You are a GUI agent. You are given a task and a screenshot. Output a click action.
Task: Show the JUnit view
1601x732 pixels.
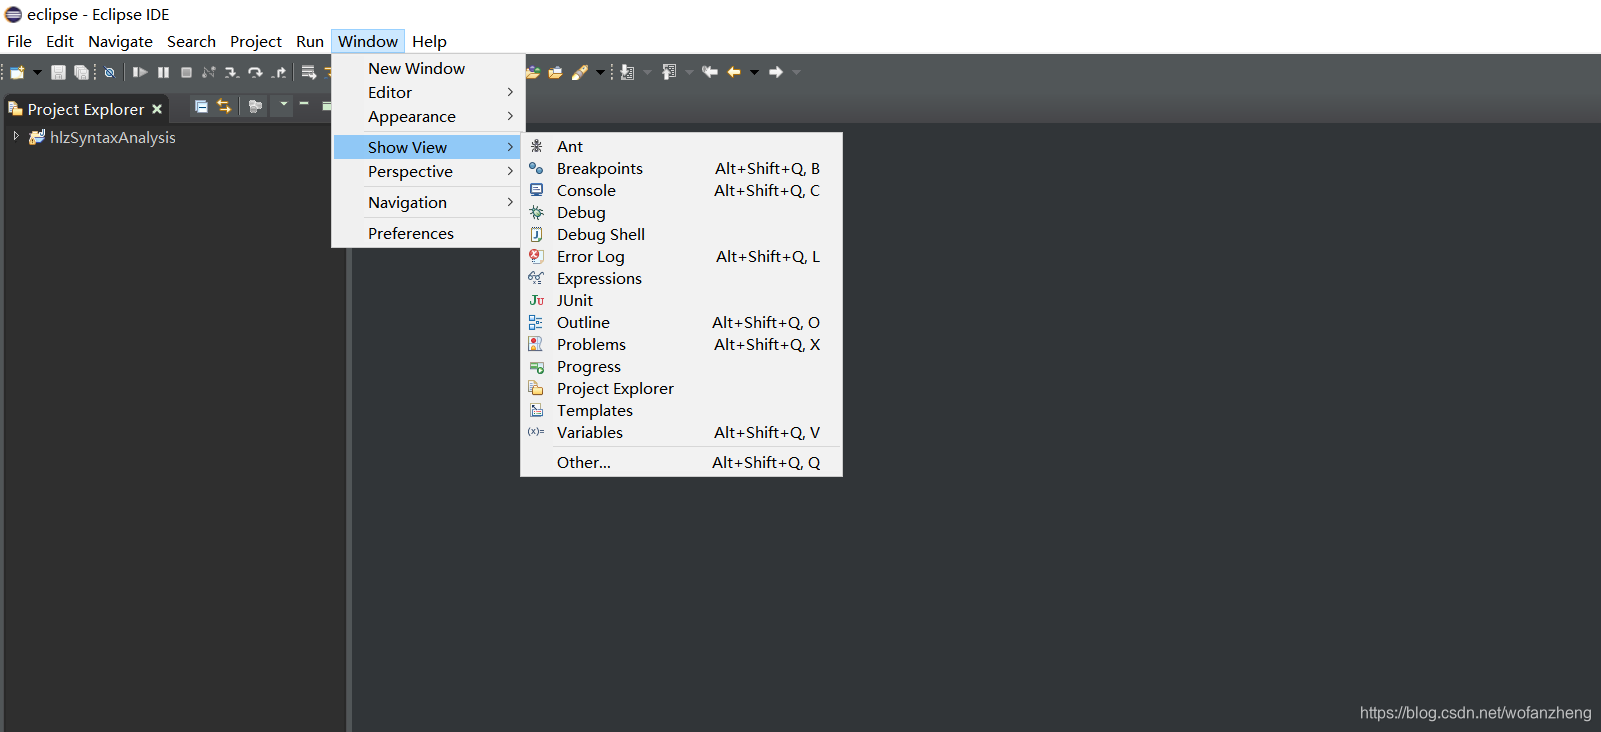click(x=681, y=300)
